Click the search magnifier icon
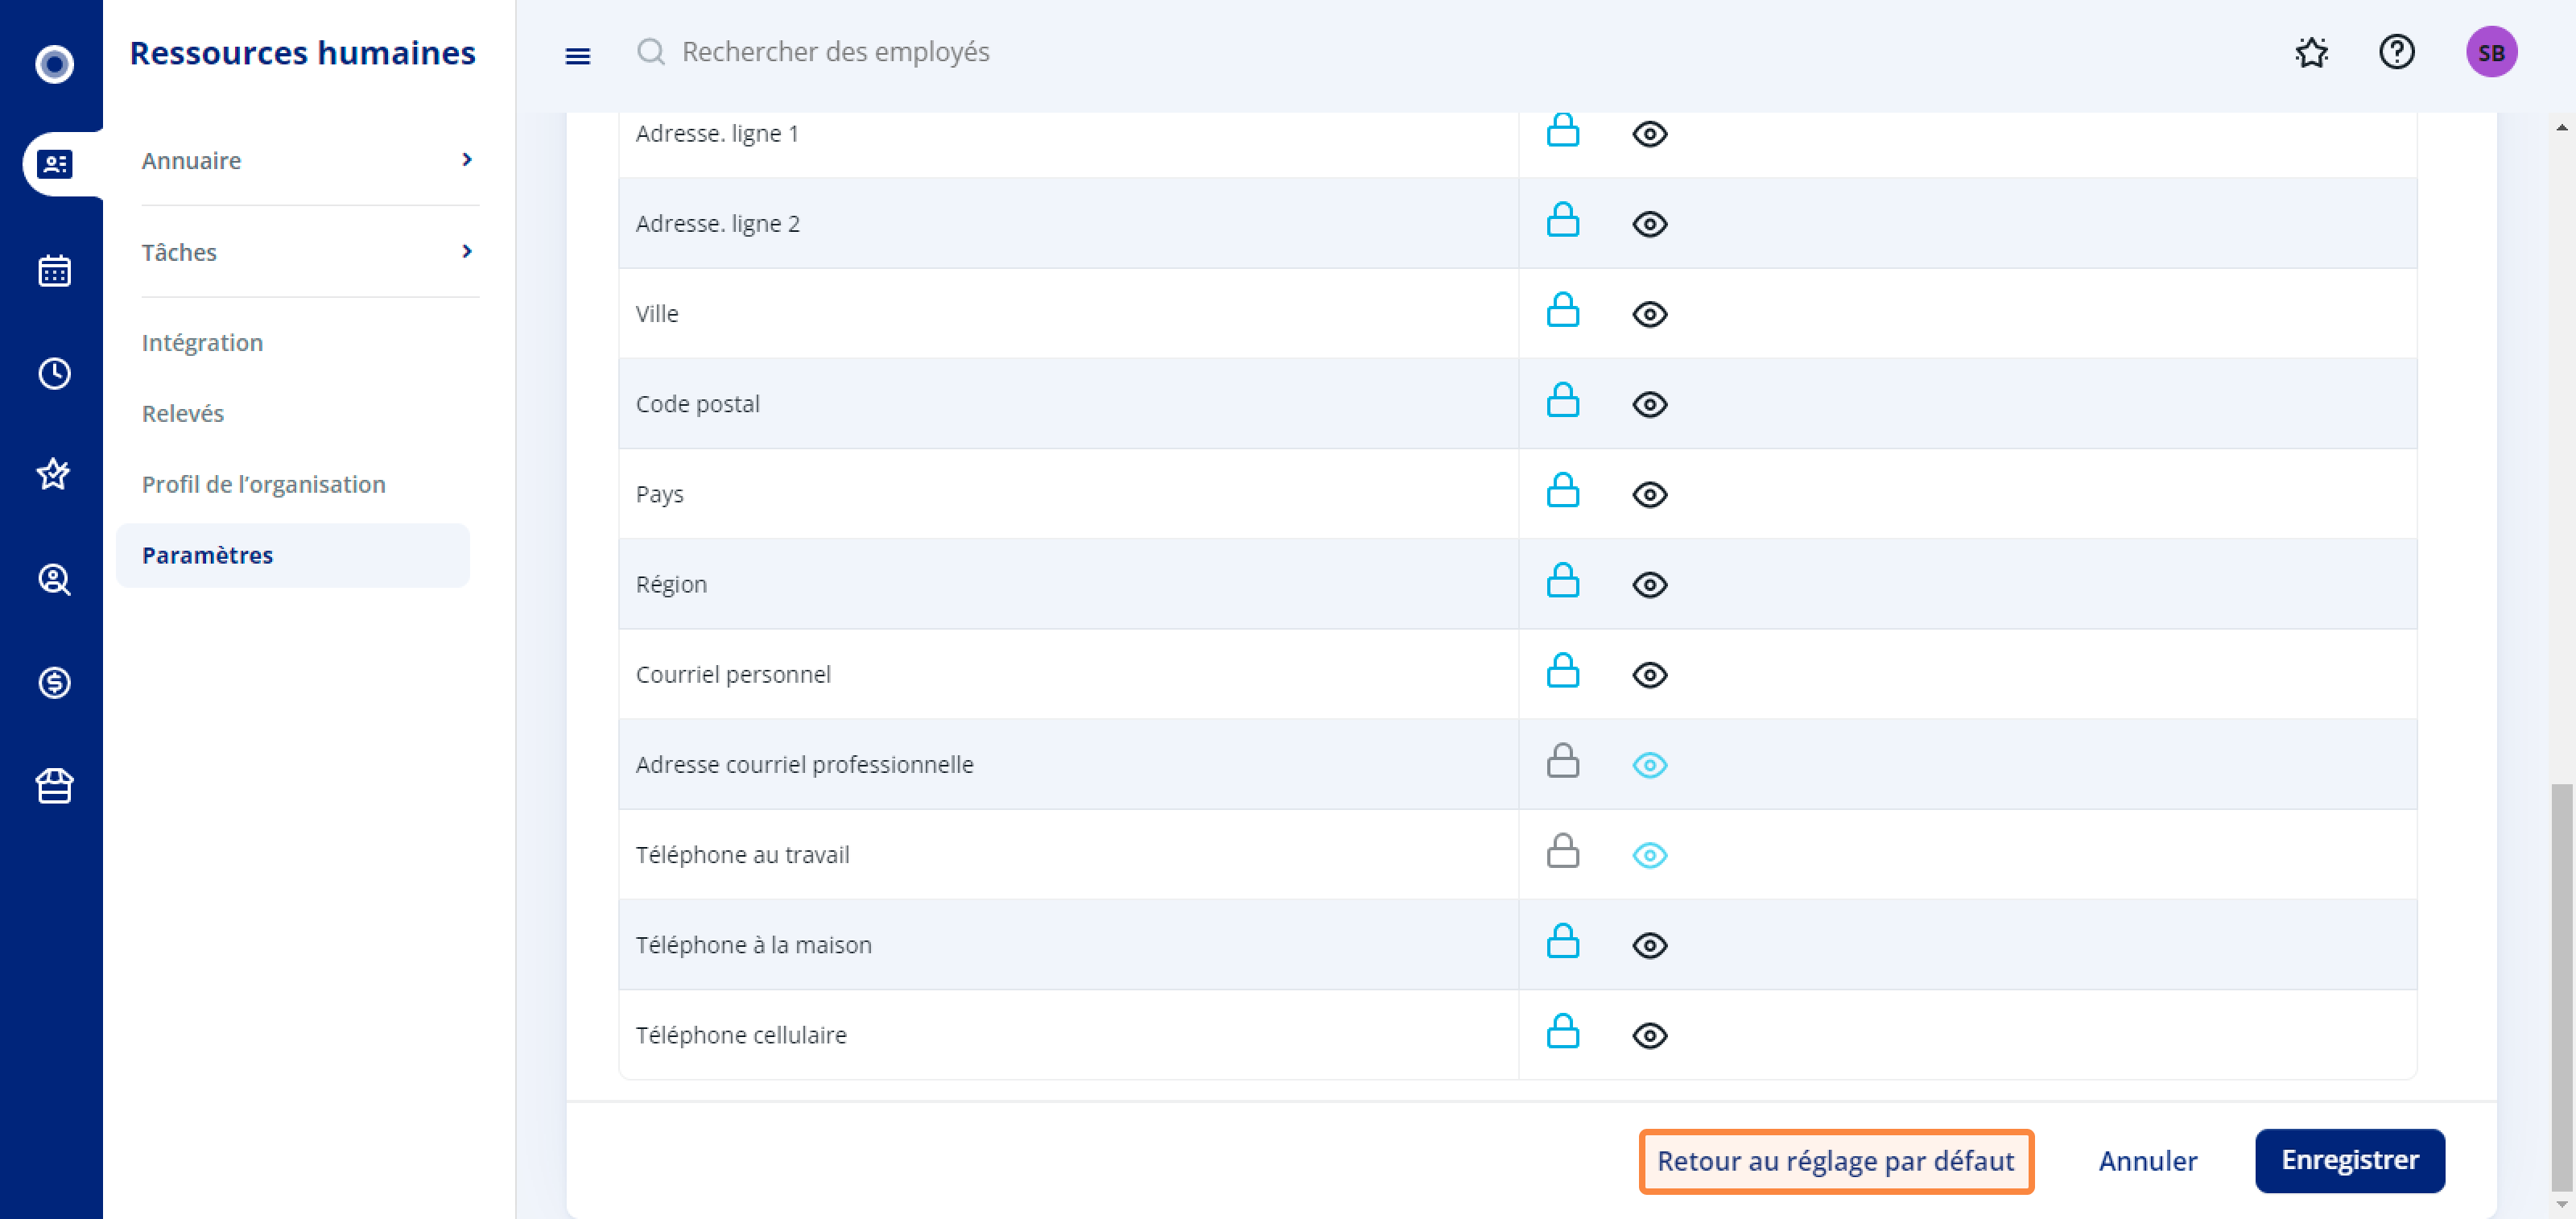The image size is (2576, 1219). 651,52
